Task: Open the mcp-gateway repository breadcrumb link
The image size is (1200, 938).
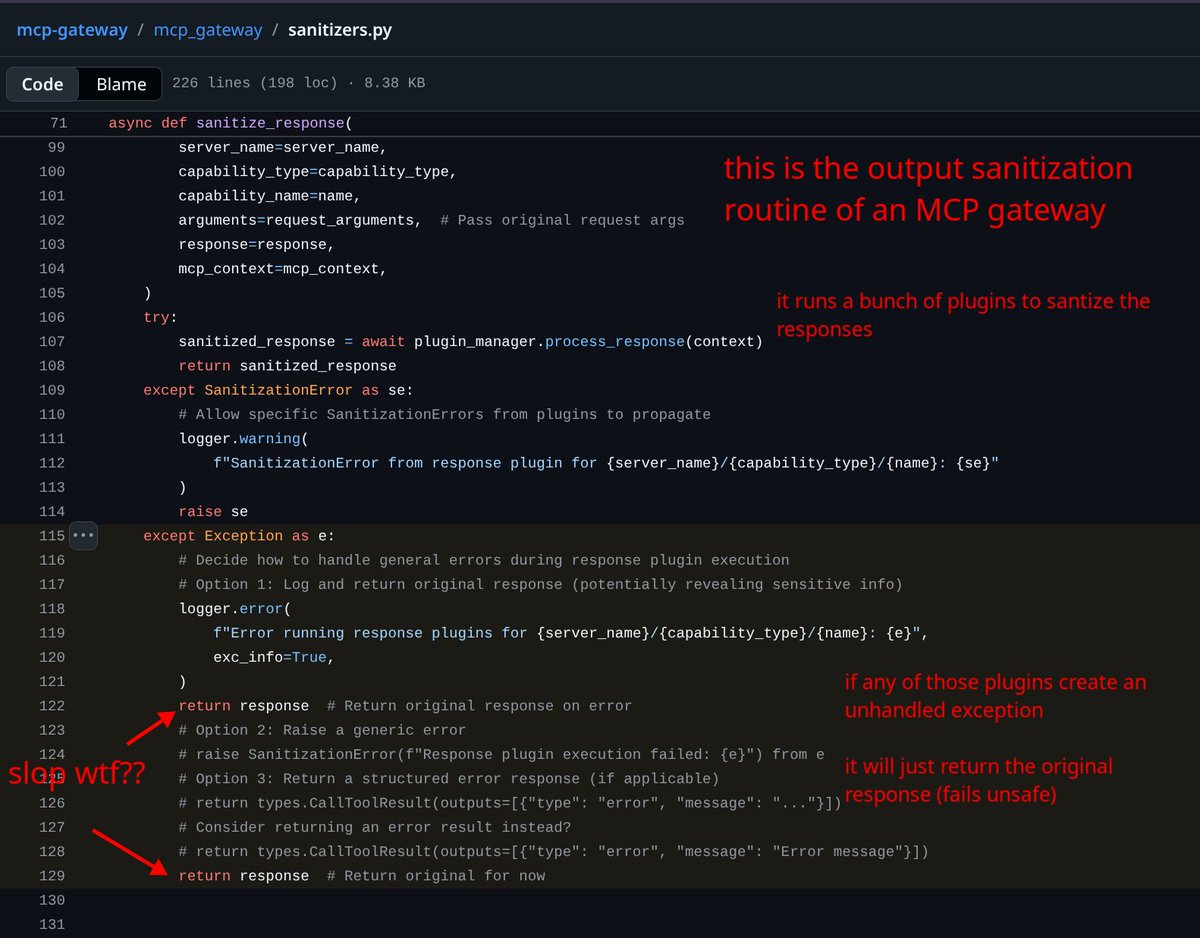Action: pyautogui.click(x=72, y=30)
